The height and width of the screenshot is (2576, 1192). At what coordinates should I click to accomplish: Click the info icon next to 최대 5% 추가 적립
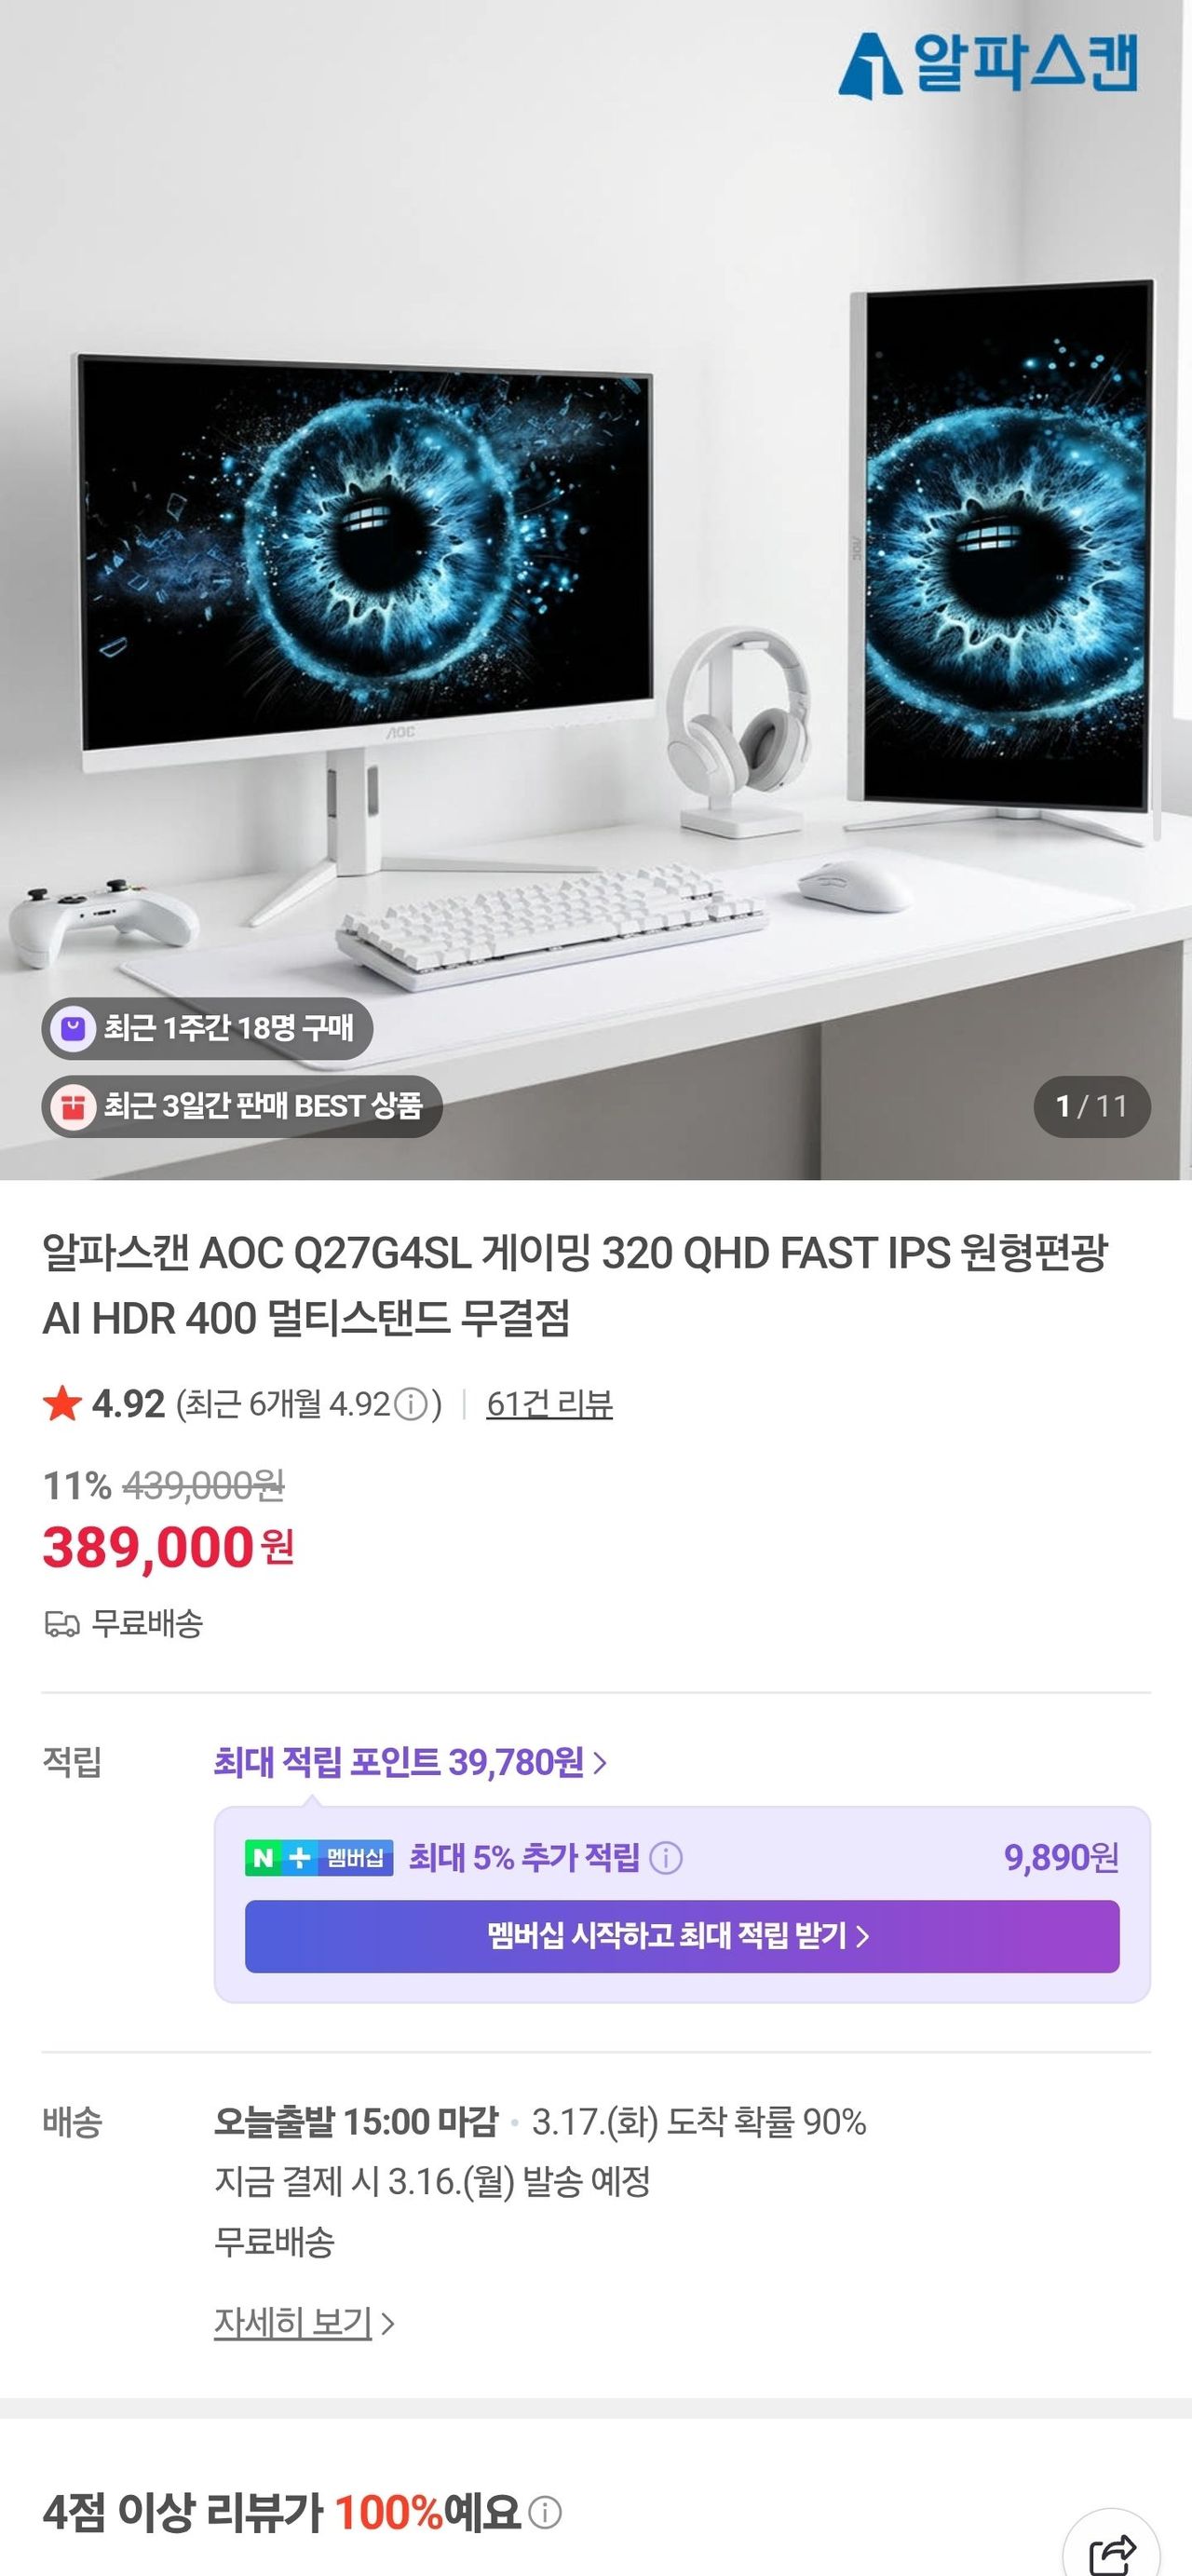pyautogui.click(x=666, y=1858)
